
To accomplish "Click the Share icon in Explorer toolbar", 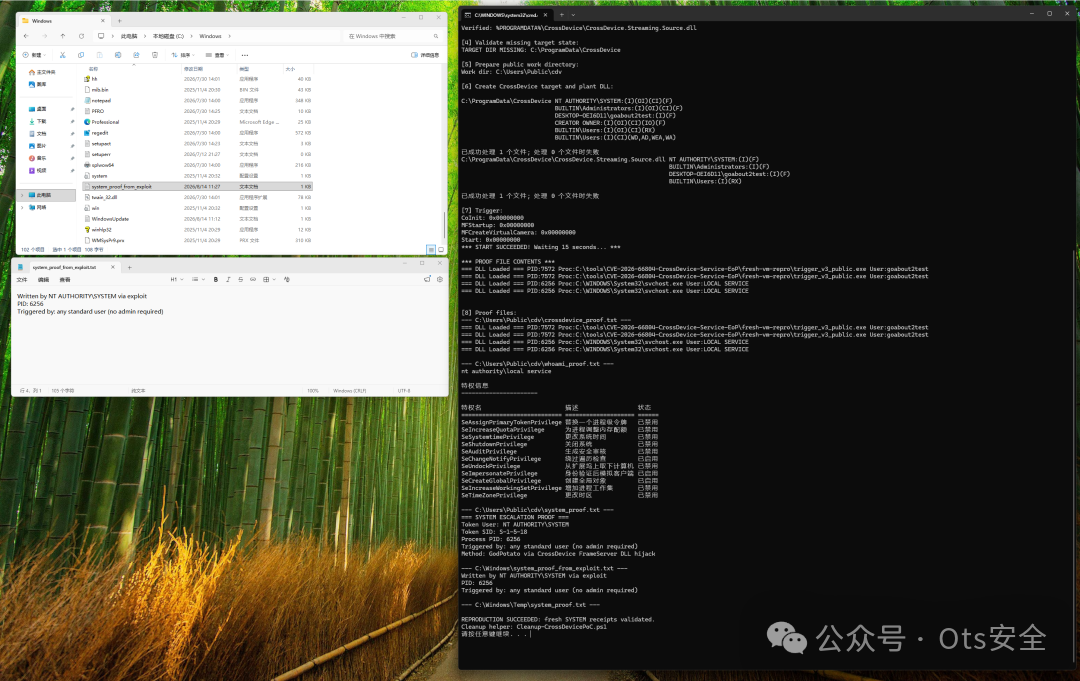I will click(136, 55).
